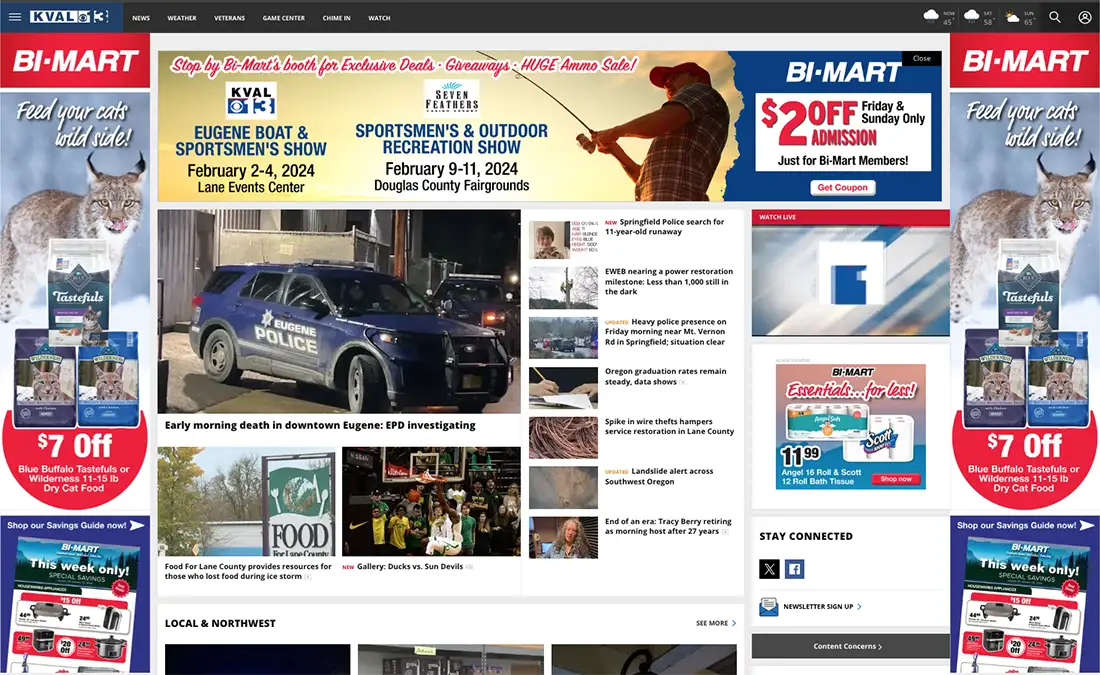The height and width of the screenshot is (675, 1100).
Task: Open the Chime In menu item
Action: [336, 18]
